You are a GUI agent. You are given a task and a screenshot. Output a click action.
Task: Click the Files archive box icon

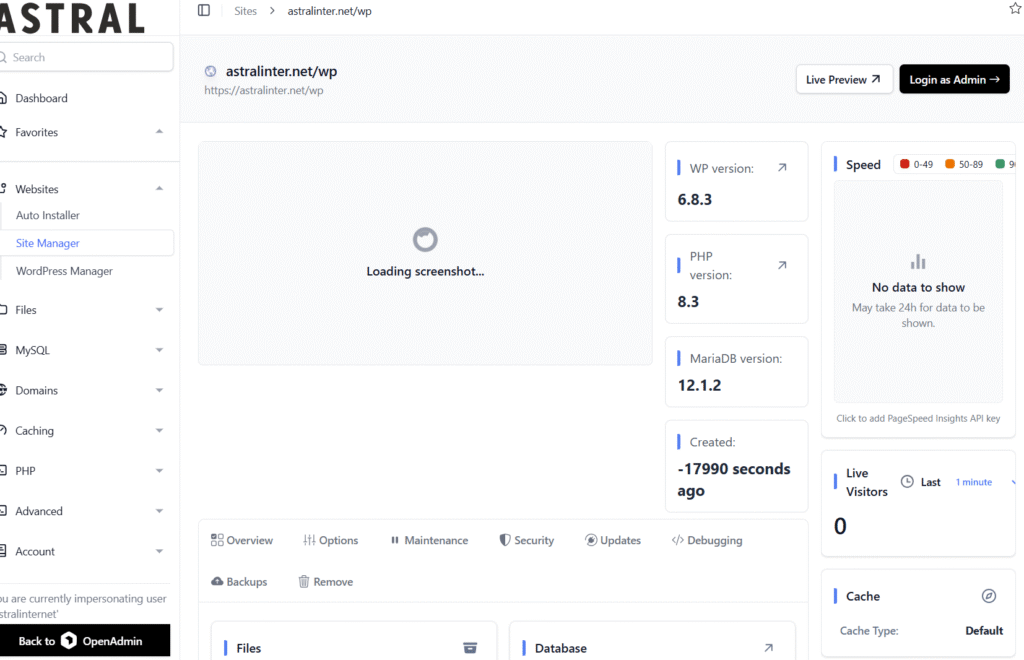click(470, 648)
